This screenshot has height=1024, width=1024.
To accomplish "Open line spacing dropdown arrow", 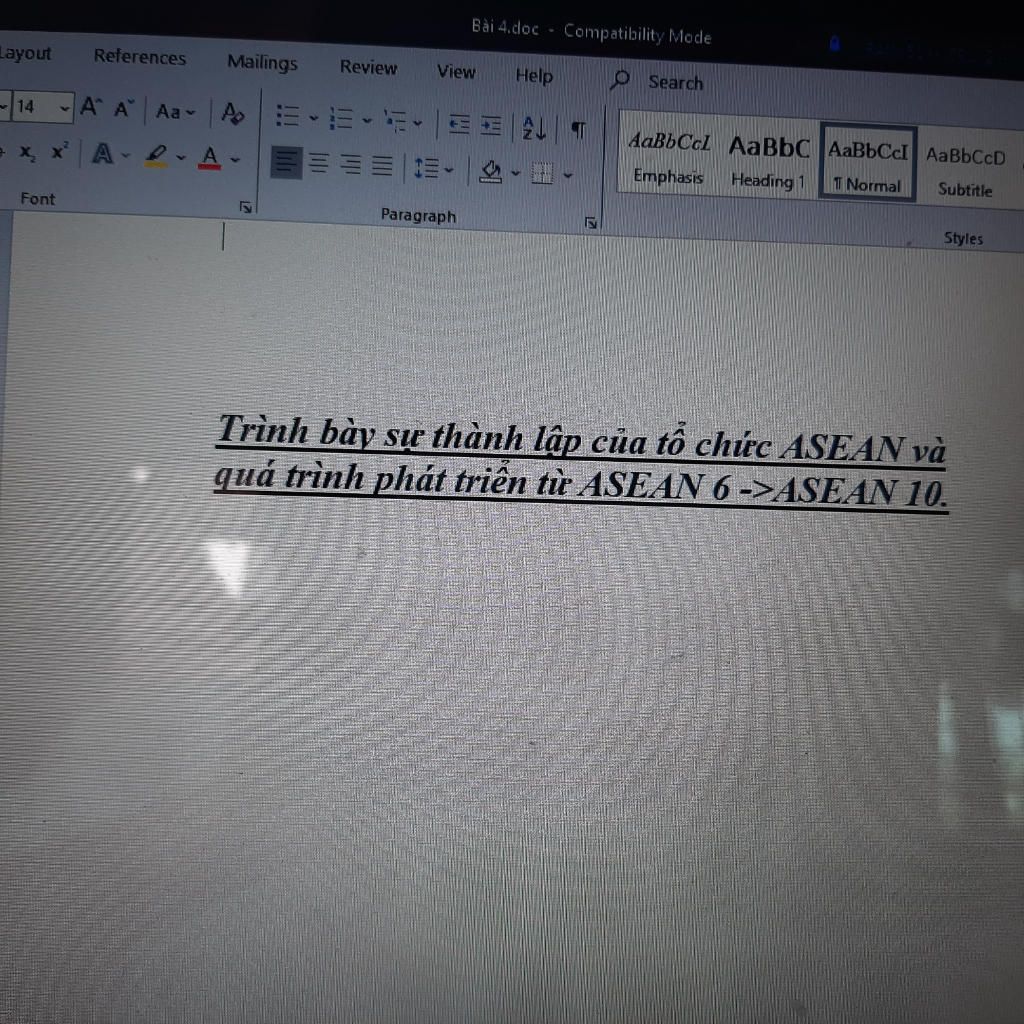I will [449, 170].
